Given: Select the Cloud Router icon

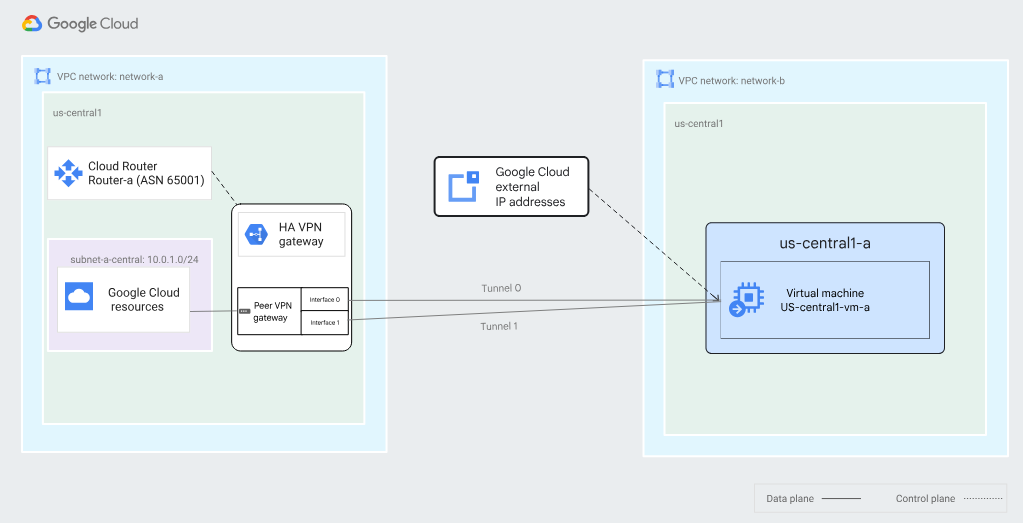Looking at the screenshot, I should click(68, 173).
